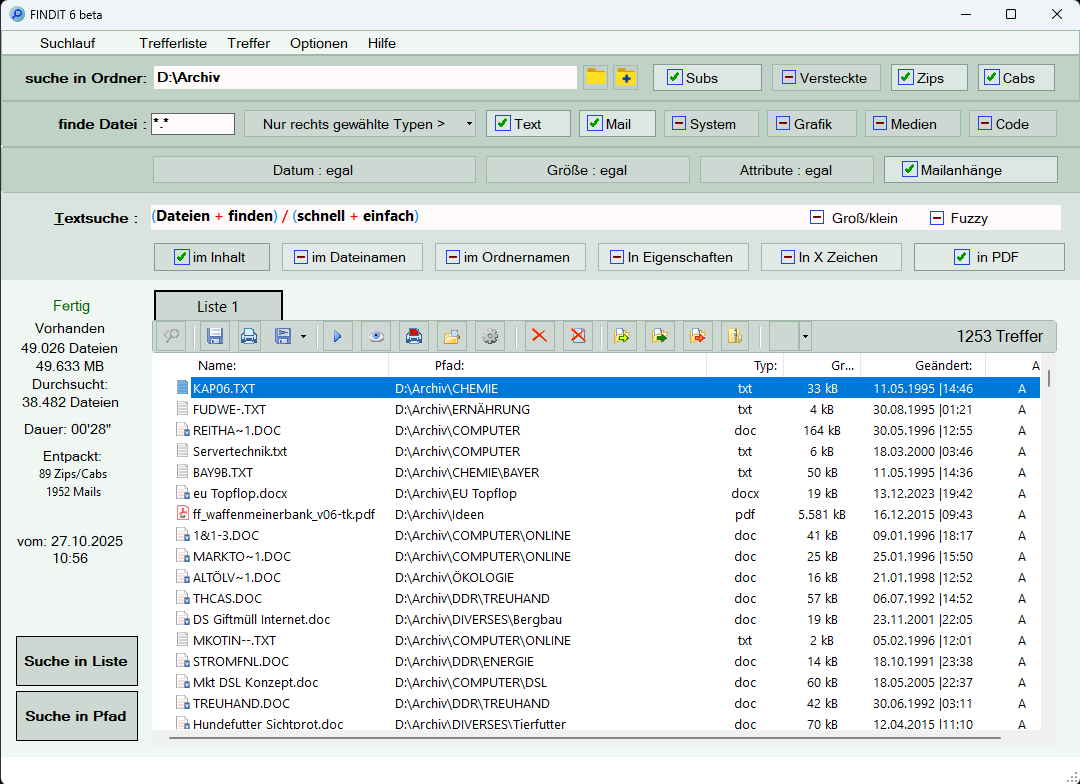Expand the arrow next to second save icon
Screen dimensions: 1080x784
tap(303, 337)
